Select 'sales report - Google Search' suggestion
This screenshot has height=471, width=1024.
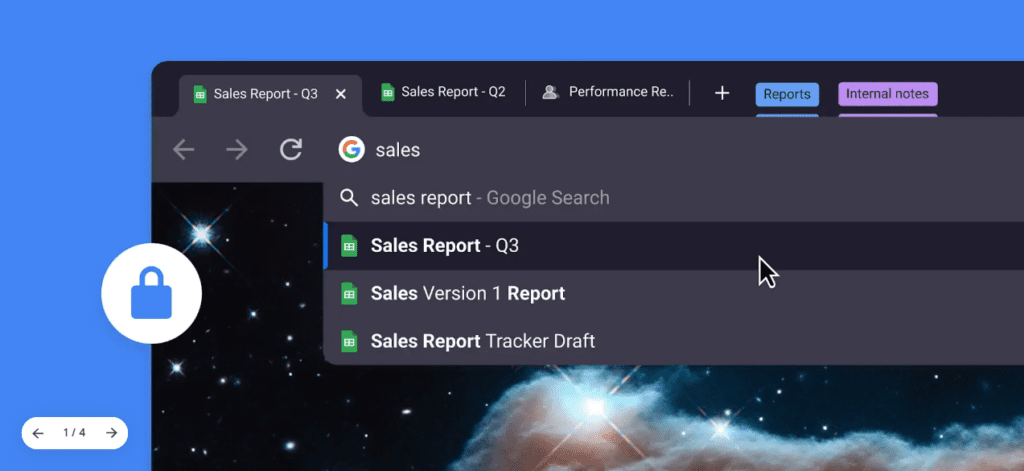pyautogui.click(x=490, y=198)
